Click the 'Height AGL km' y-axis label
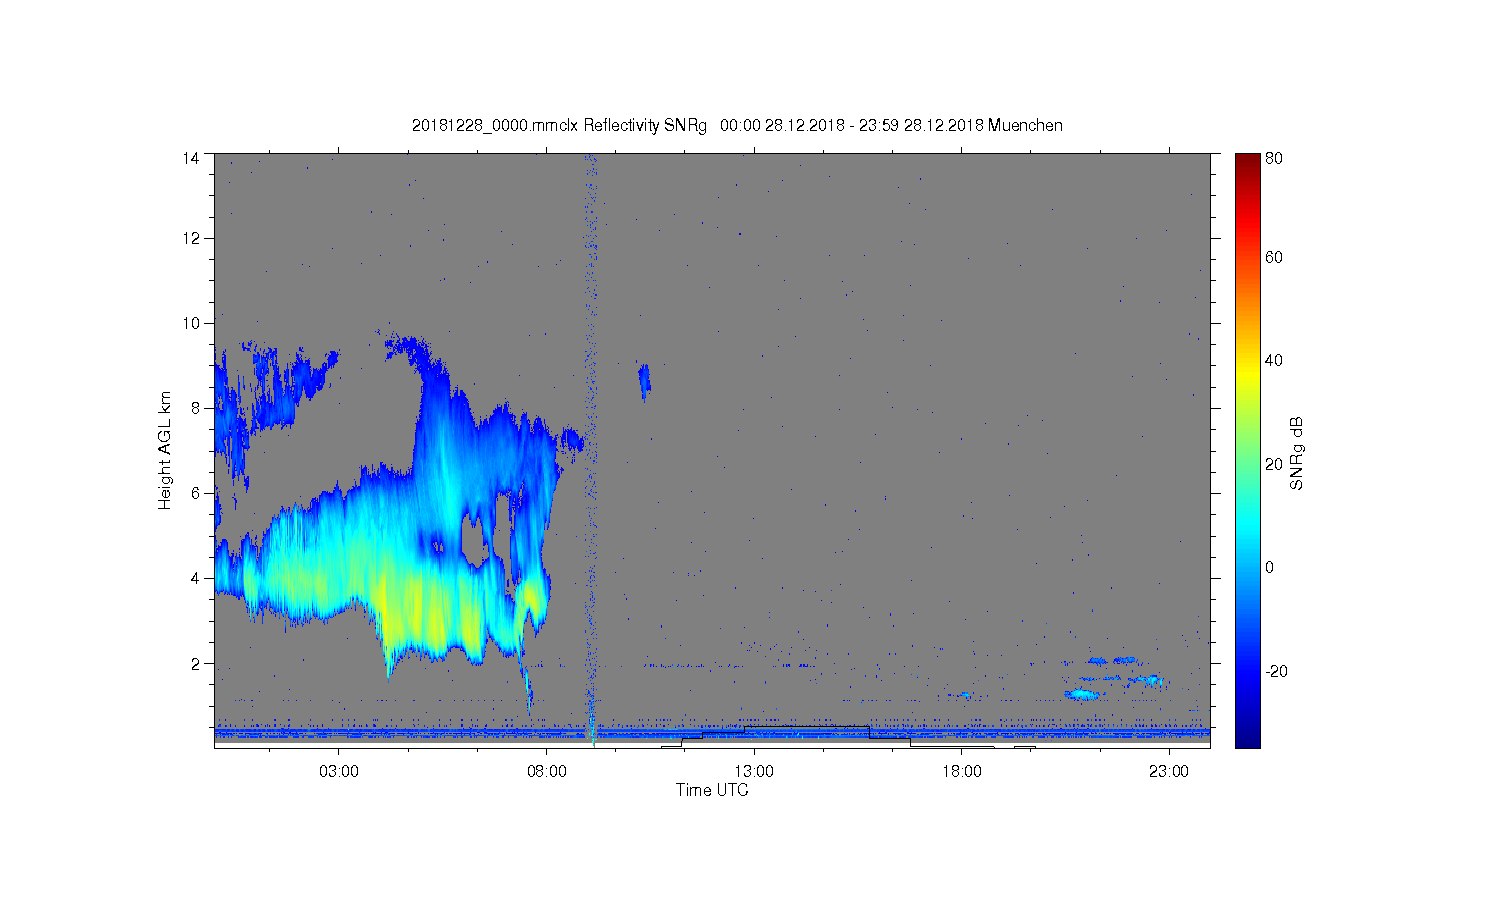The image size is (1500, 900). [165, 450]
